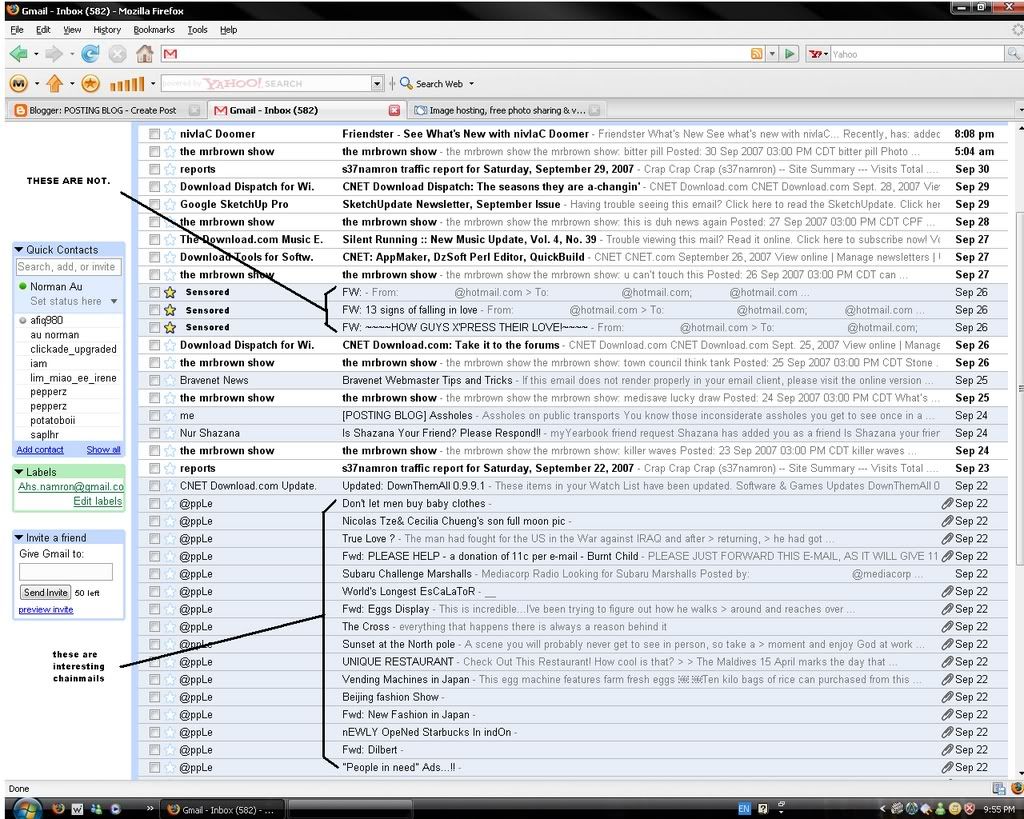1024x819 pixels.
Task: Click the 'Give Gmail to' email field
Action: point(66,572)
